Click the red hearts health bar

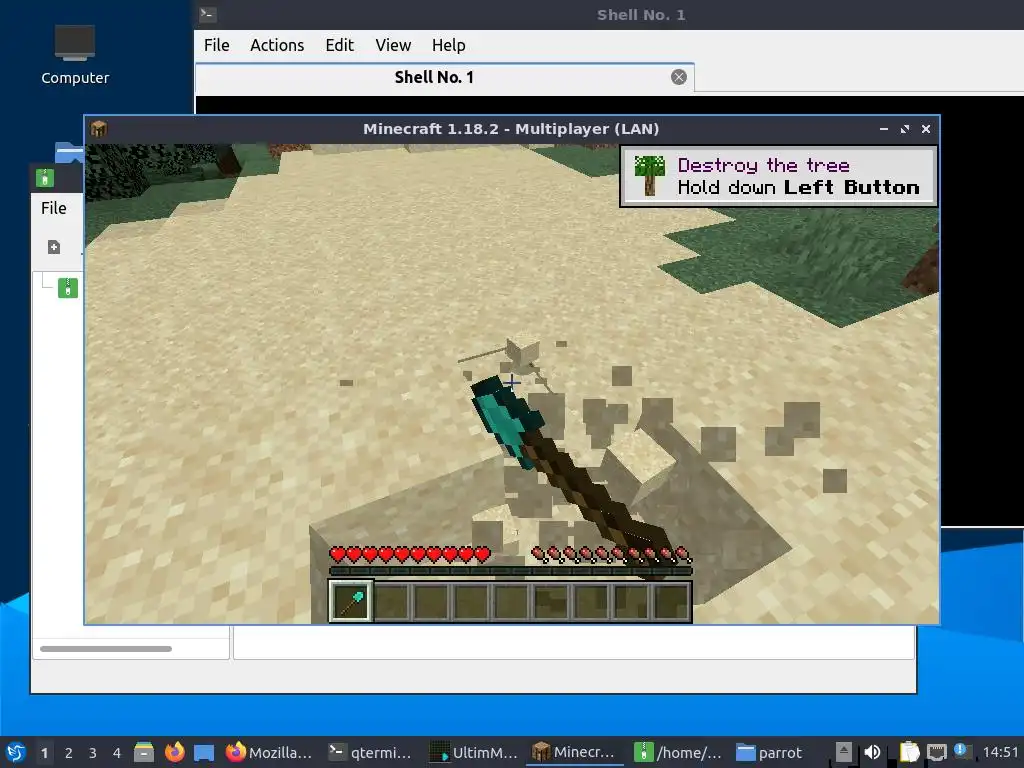pyautogui.click(x=409, y=555)
